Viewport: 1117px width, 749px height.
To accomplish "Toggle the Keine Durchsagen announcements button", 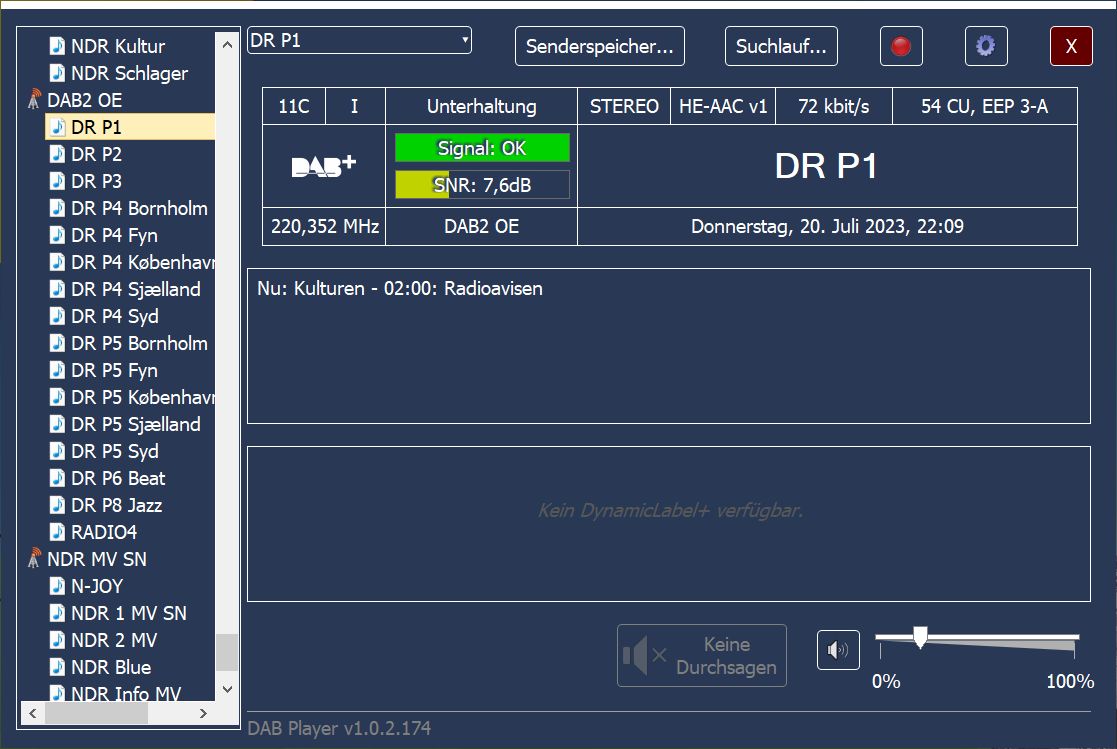I will click(701, 656).
